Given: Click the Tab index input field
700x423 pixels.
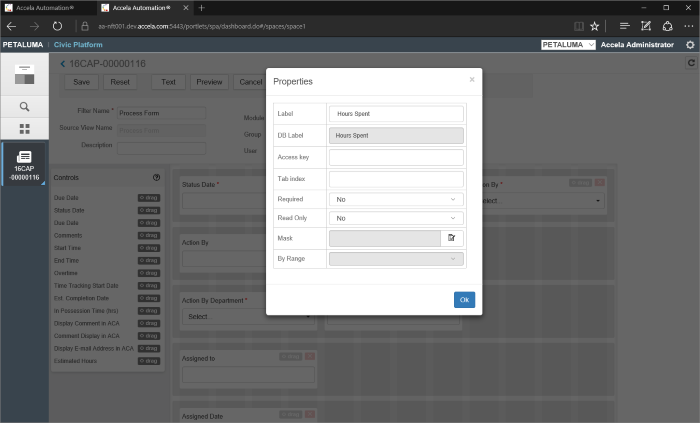Looking at the screenshot, I should click(x=396, y=179).
